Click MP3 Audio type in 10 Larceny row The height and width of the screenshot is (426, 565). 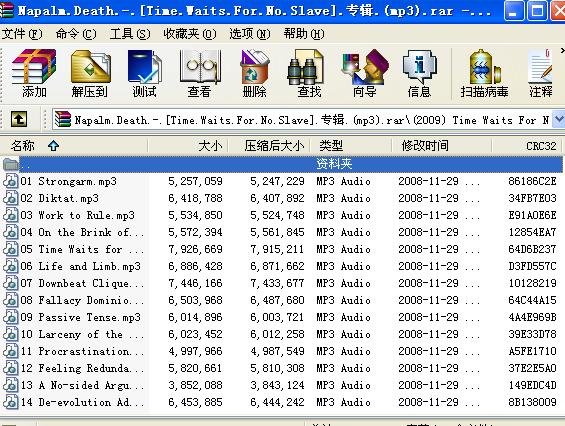(343, 334)
